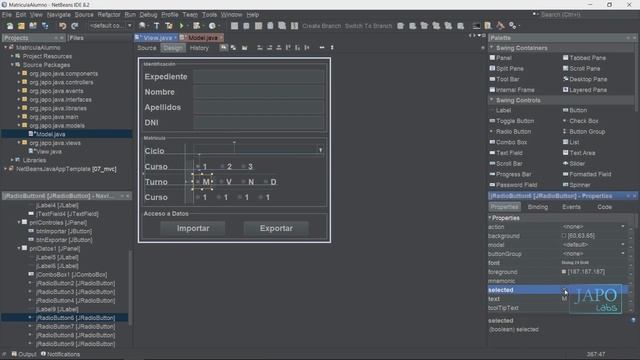Click the Debug Project toolbar icon
The width and height of the screenshot is (640, 360).
coord(197,26)
